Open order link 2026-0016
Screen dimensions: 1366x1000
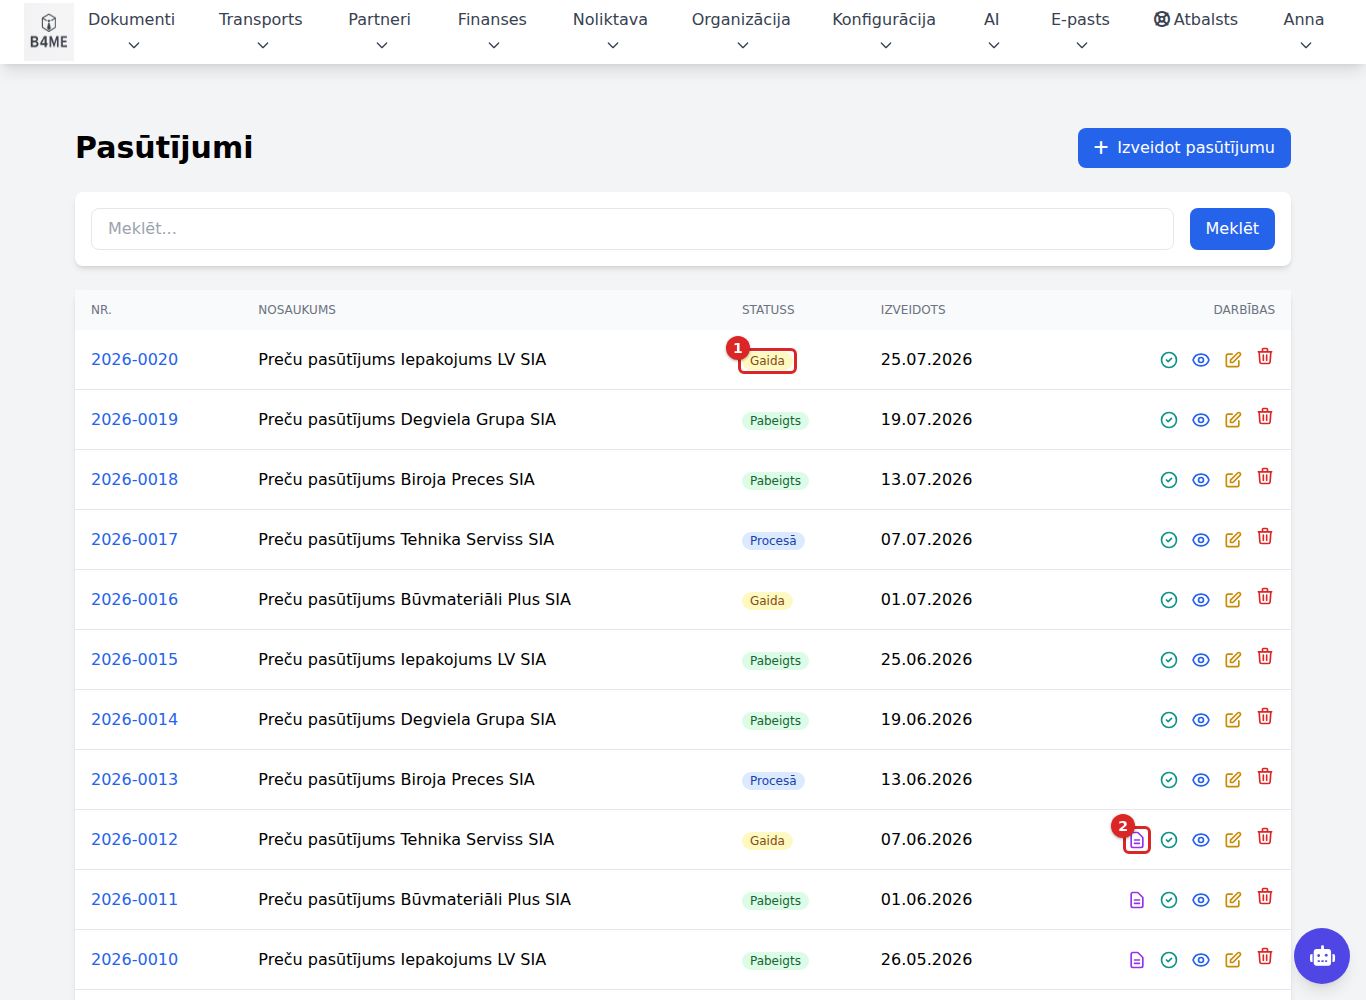[135, 599]
